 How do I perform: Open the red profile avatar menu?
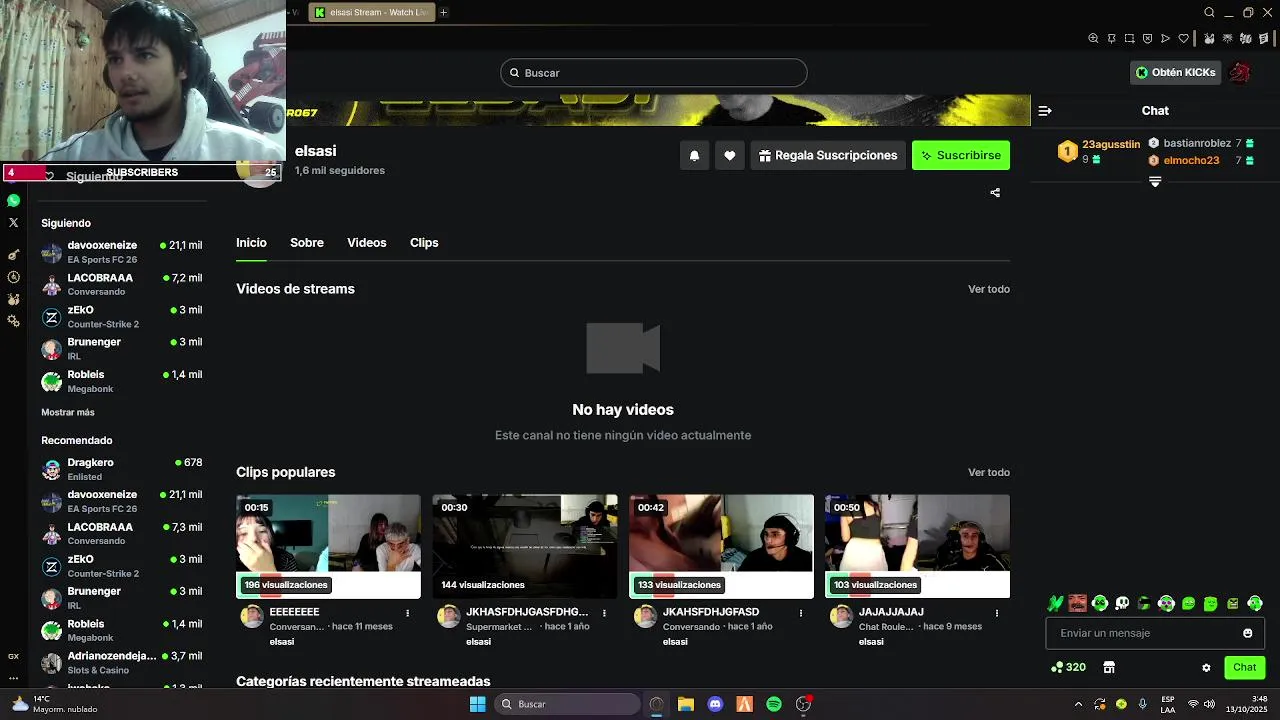tap(1241, 73)
